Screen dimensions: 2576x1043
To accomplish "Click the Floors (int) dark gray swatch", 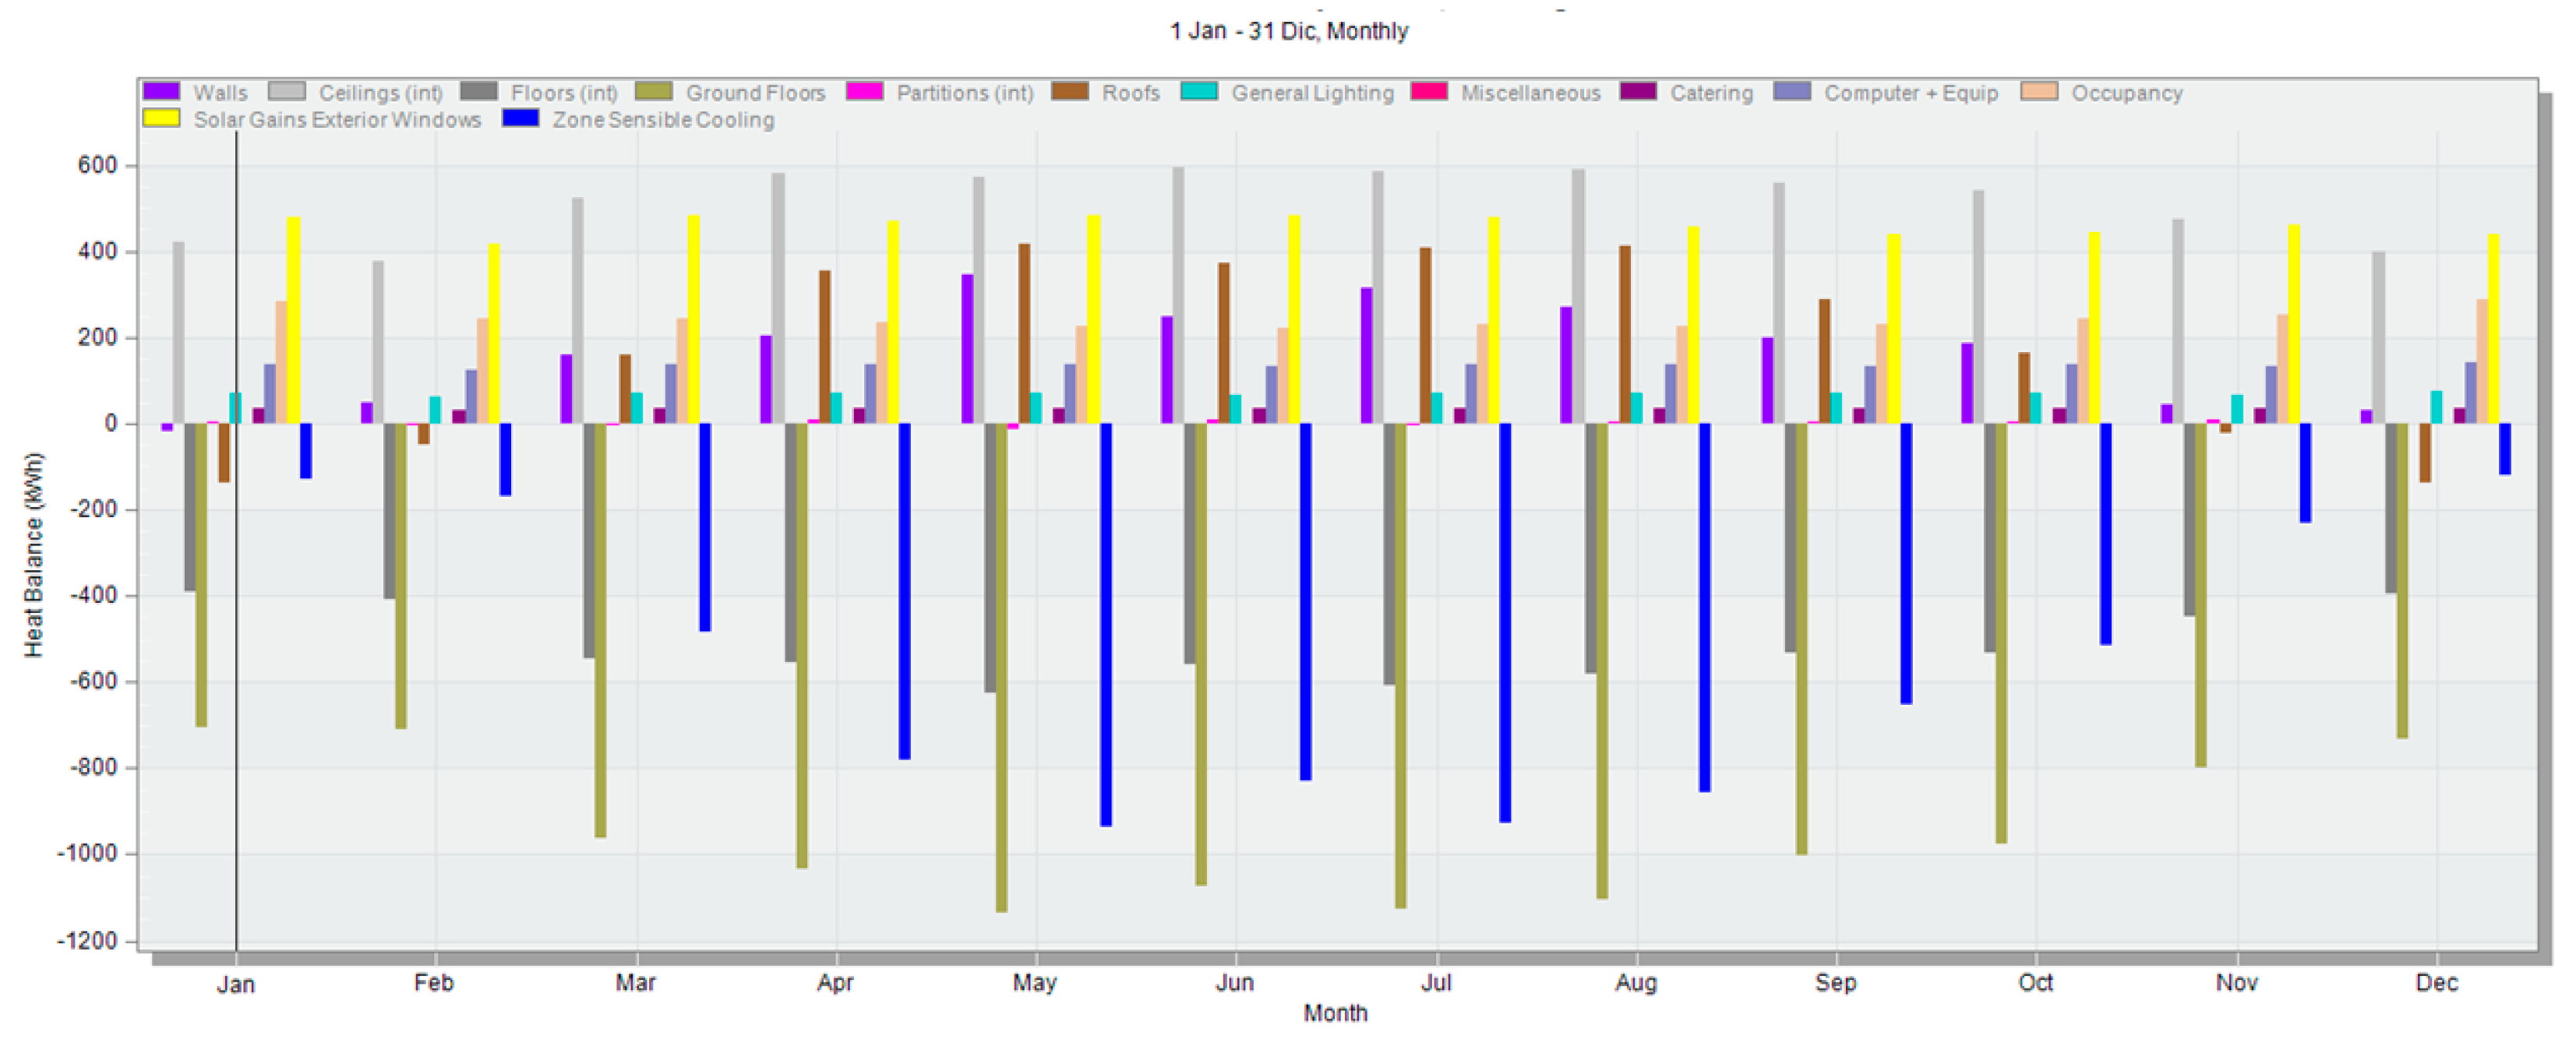I will tap(478, 92).
